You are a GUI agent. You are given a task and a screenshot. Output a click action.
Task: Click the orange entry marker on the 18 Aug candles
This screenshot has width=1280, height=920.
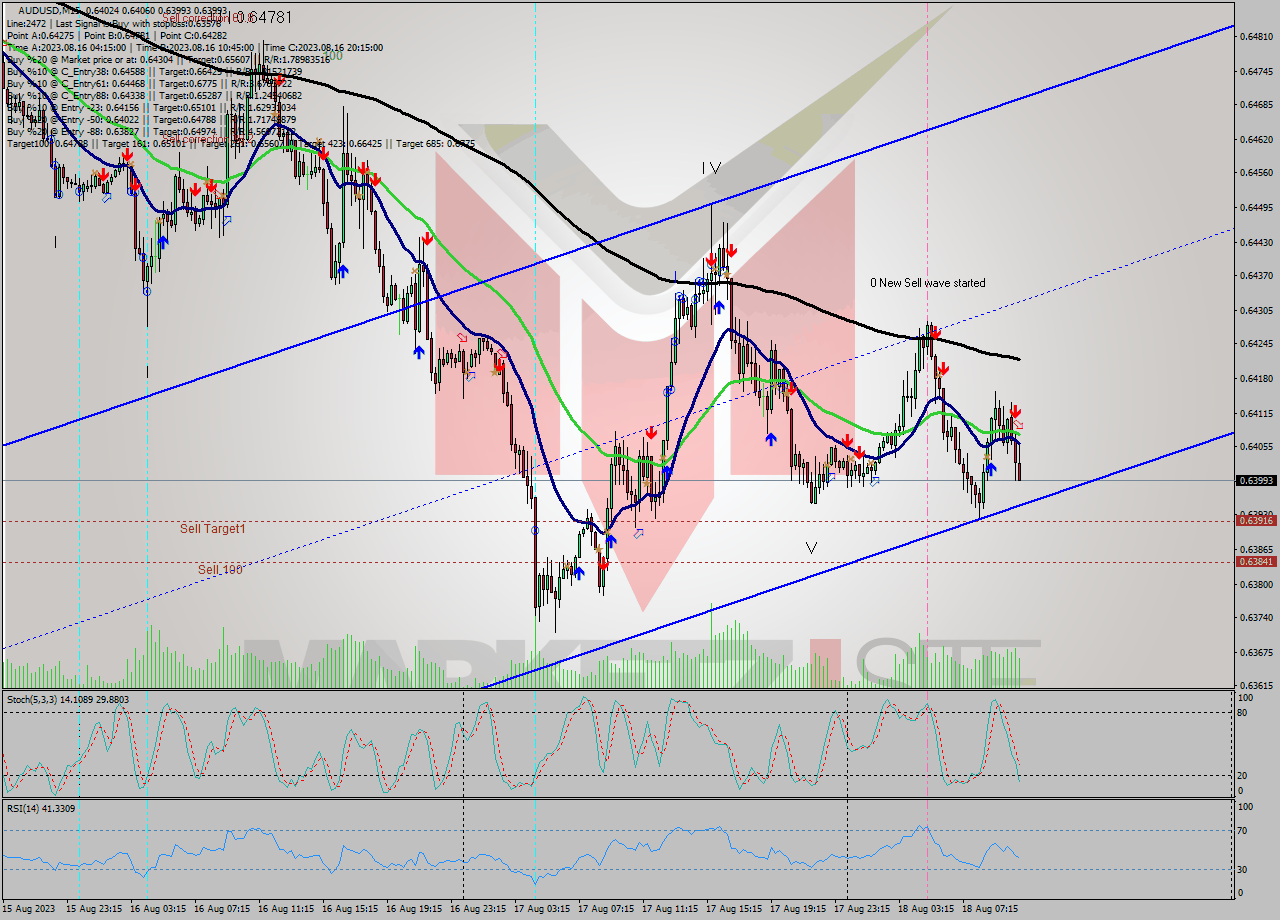(987, 457)
